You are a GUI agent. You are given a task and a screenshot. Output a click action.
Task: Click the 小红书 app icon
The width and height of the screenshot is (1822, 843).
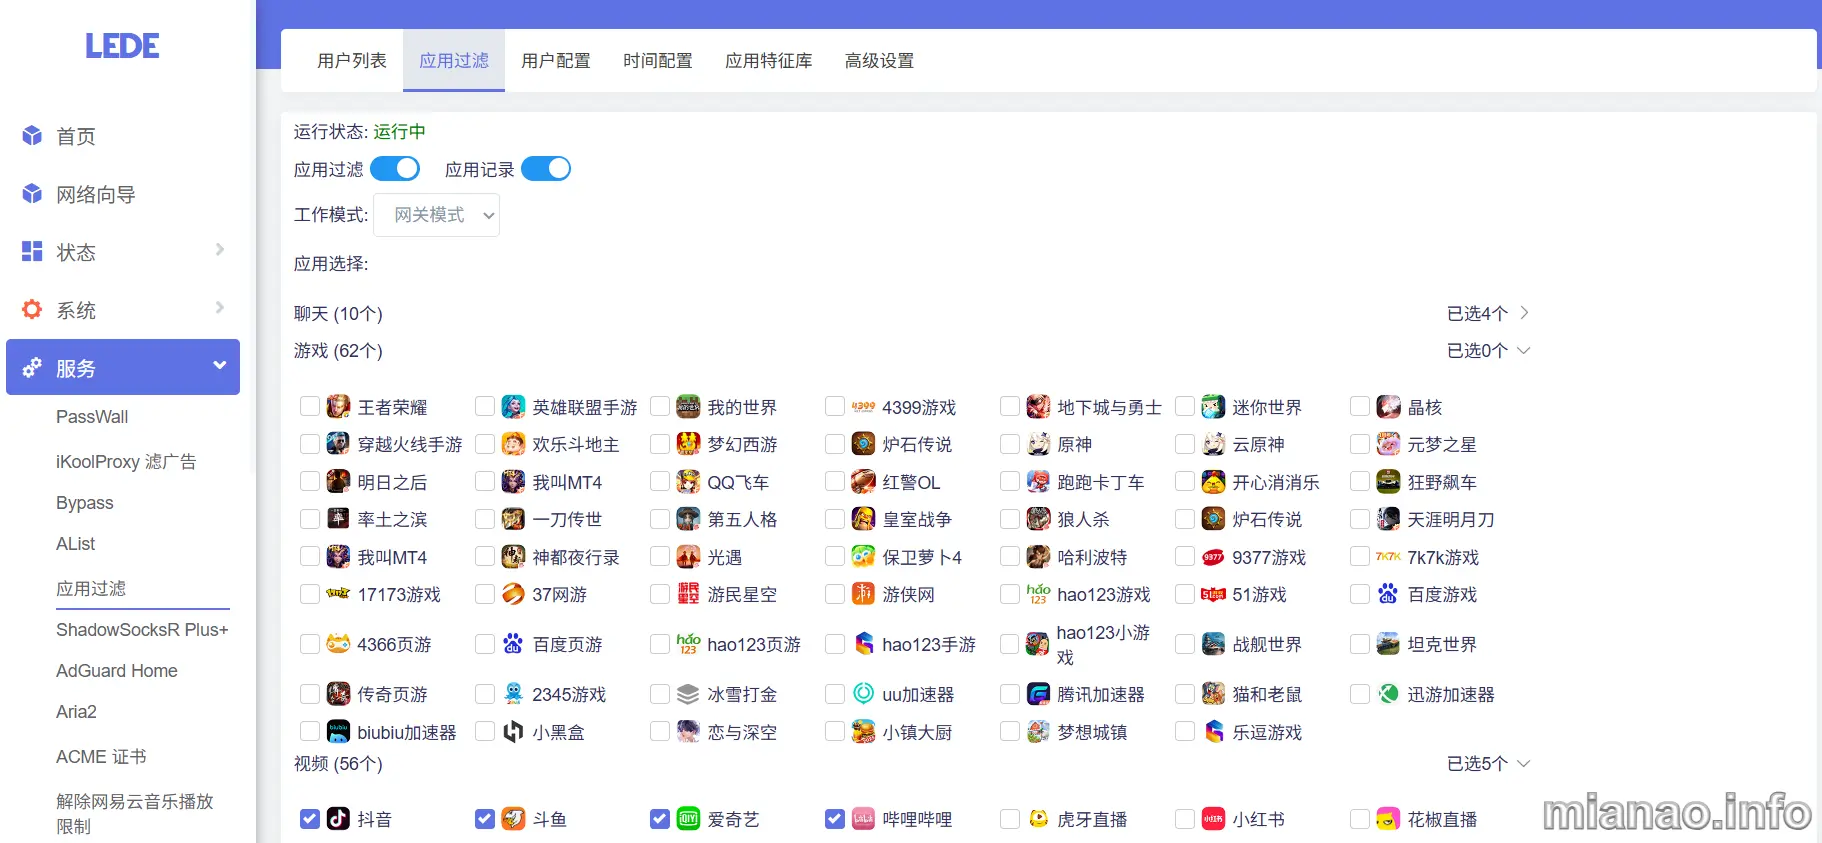coord(1213,819)
